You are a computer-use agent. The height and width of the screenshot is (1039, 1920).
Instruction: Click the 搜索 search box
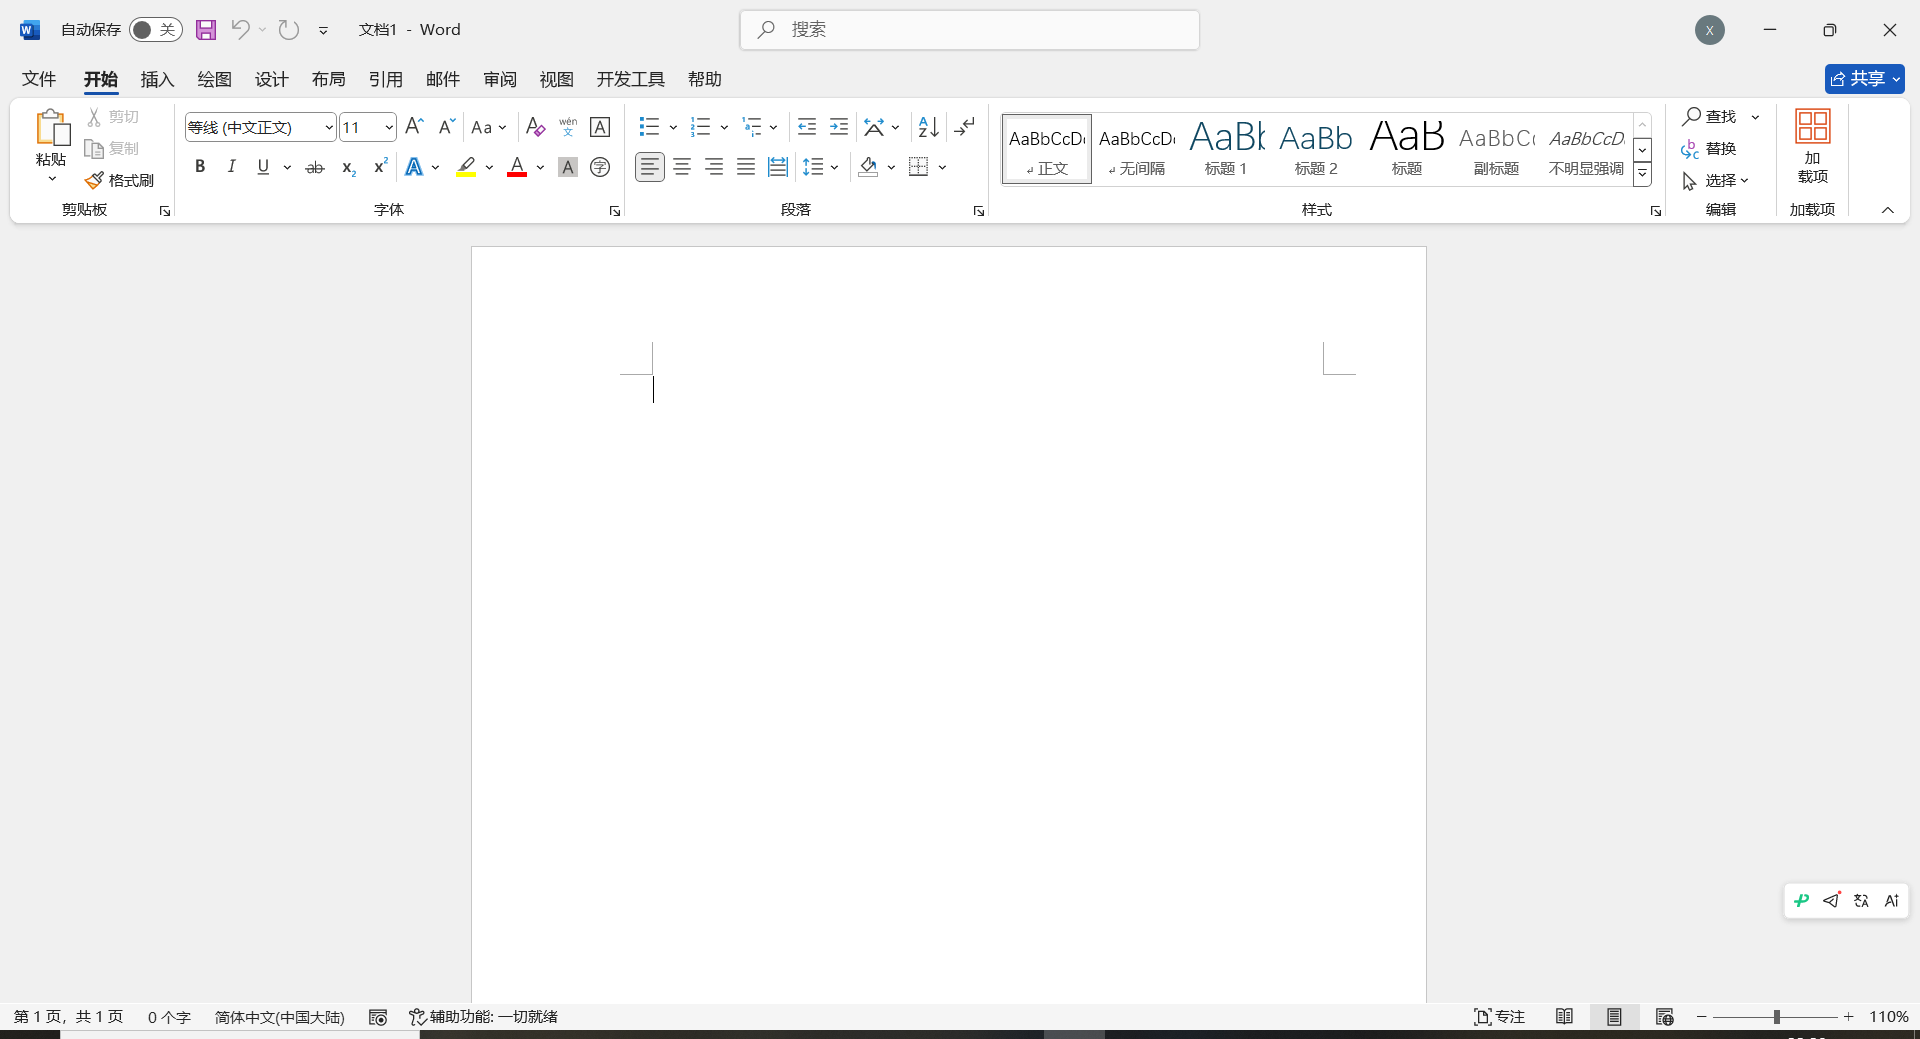970,30
